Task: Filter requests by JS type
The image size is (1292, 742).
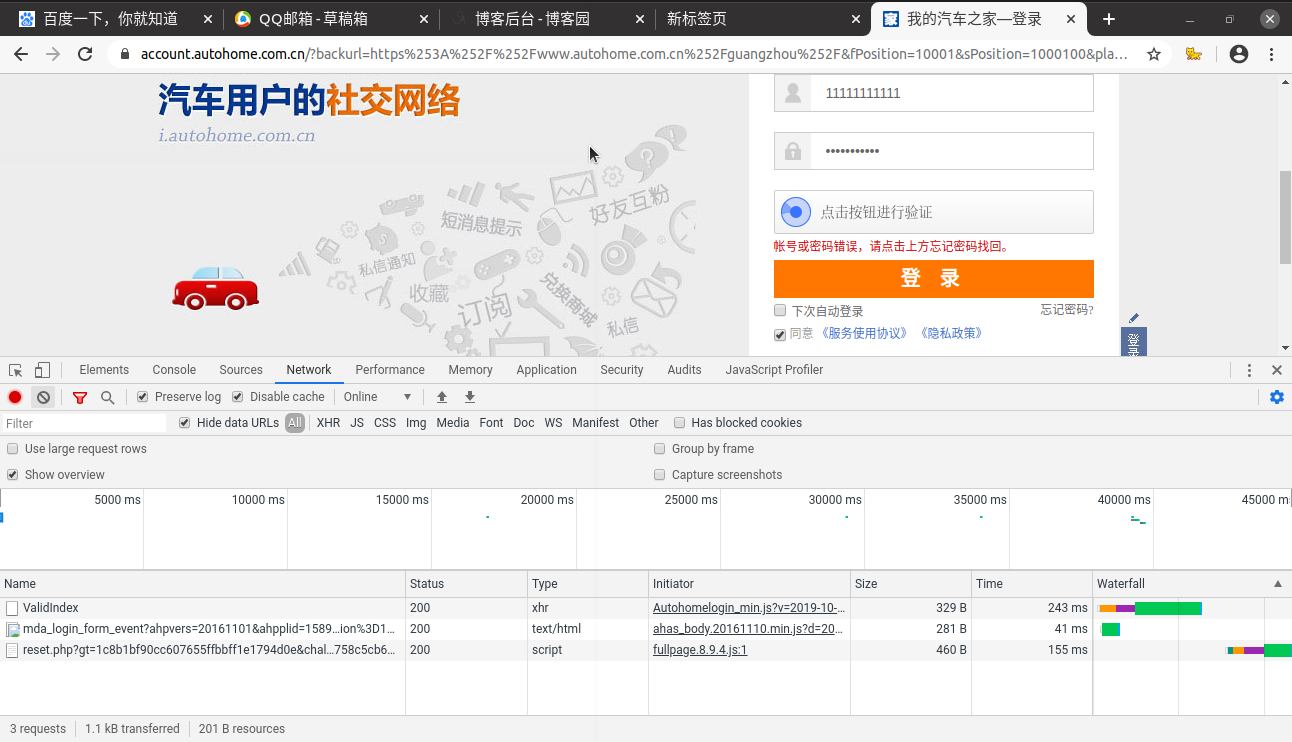Action: click(357, 423)
